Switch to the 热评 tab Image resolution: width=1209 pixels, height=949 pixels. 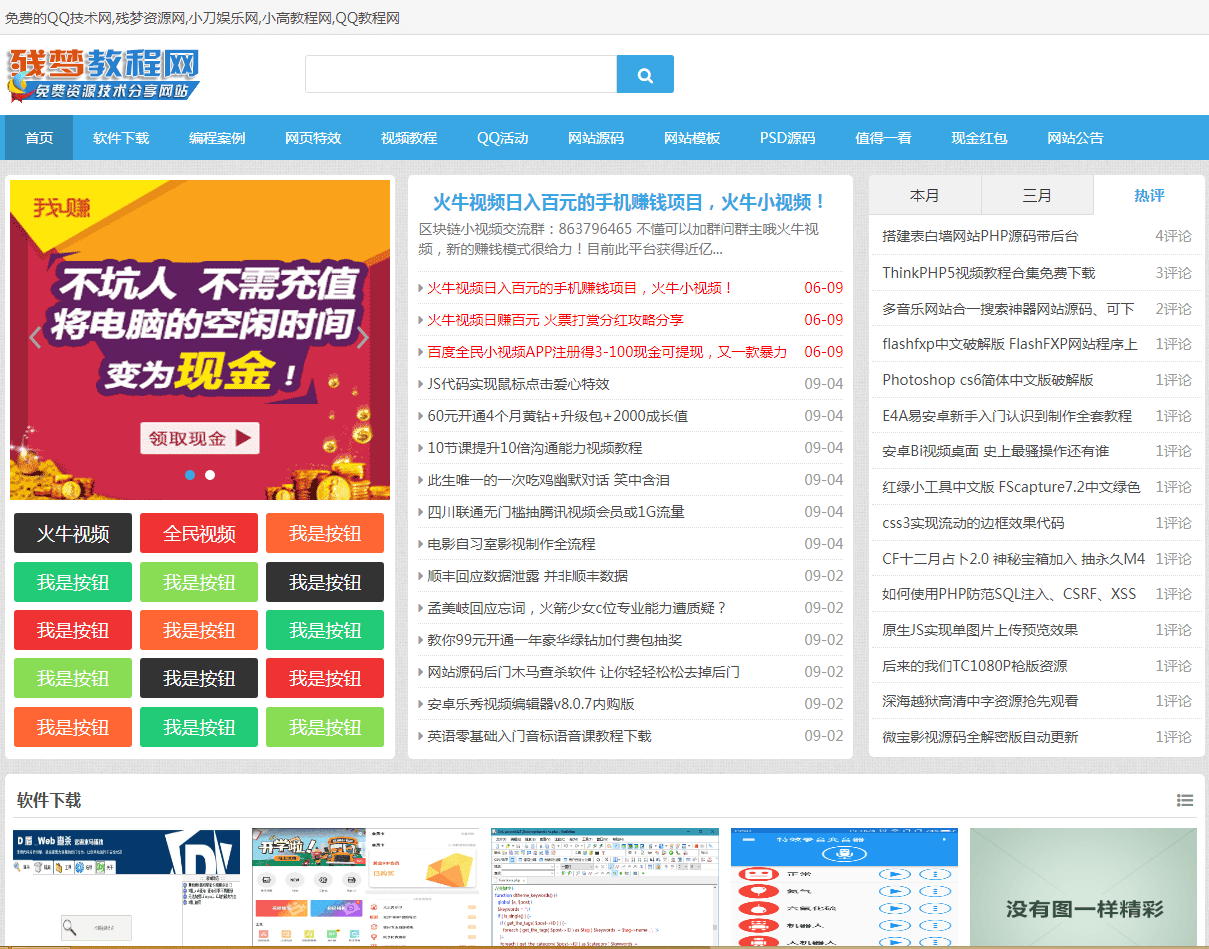[1149, 194]
